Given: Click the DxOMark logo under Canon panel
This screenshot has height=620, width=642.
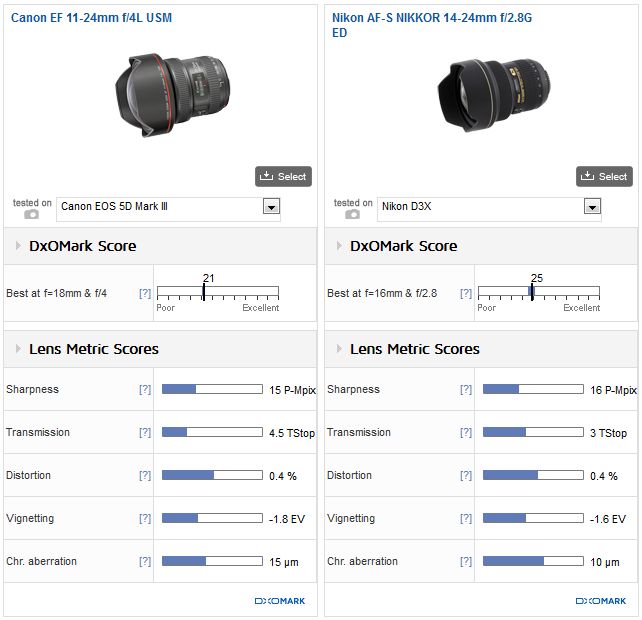Looking at the screenshot, I should (280, 601).
